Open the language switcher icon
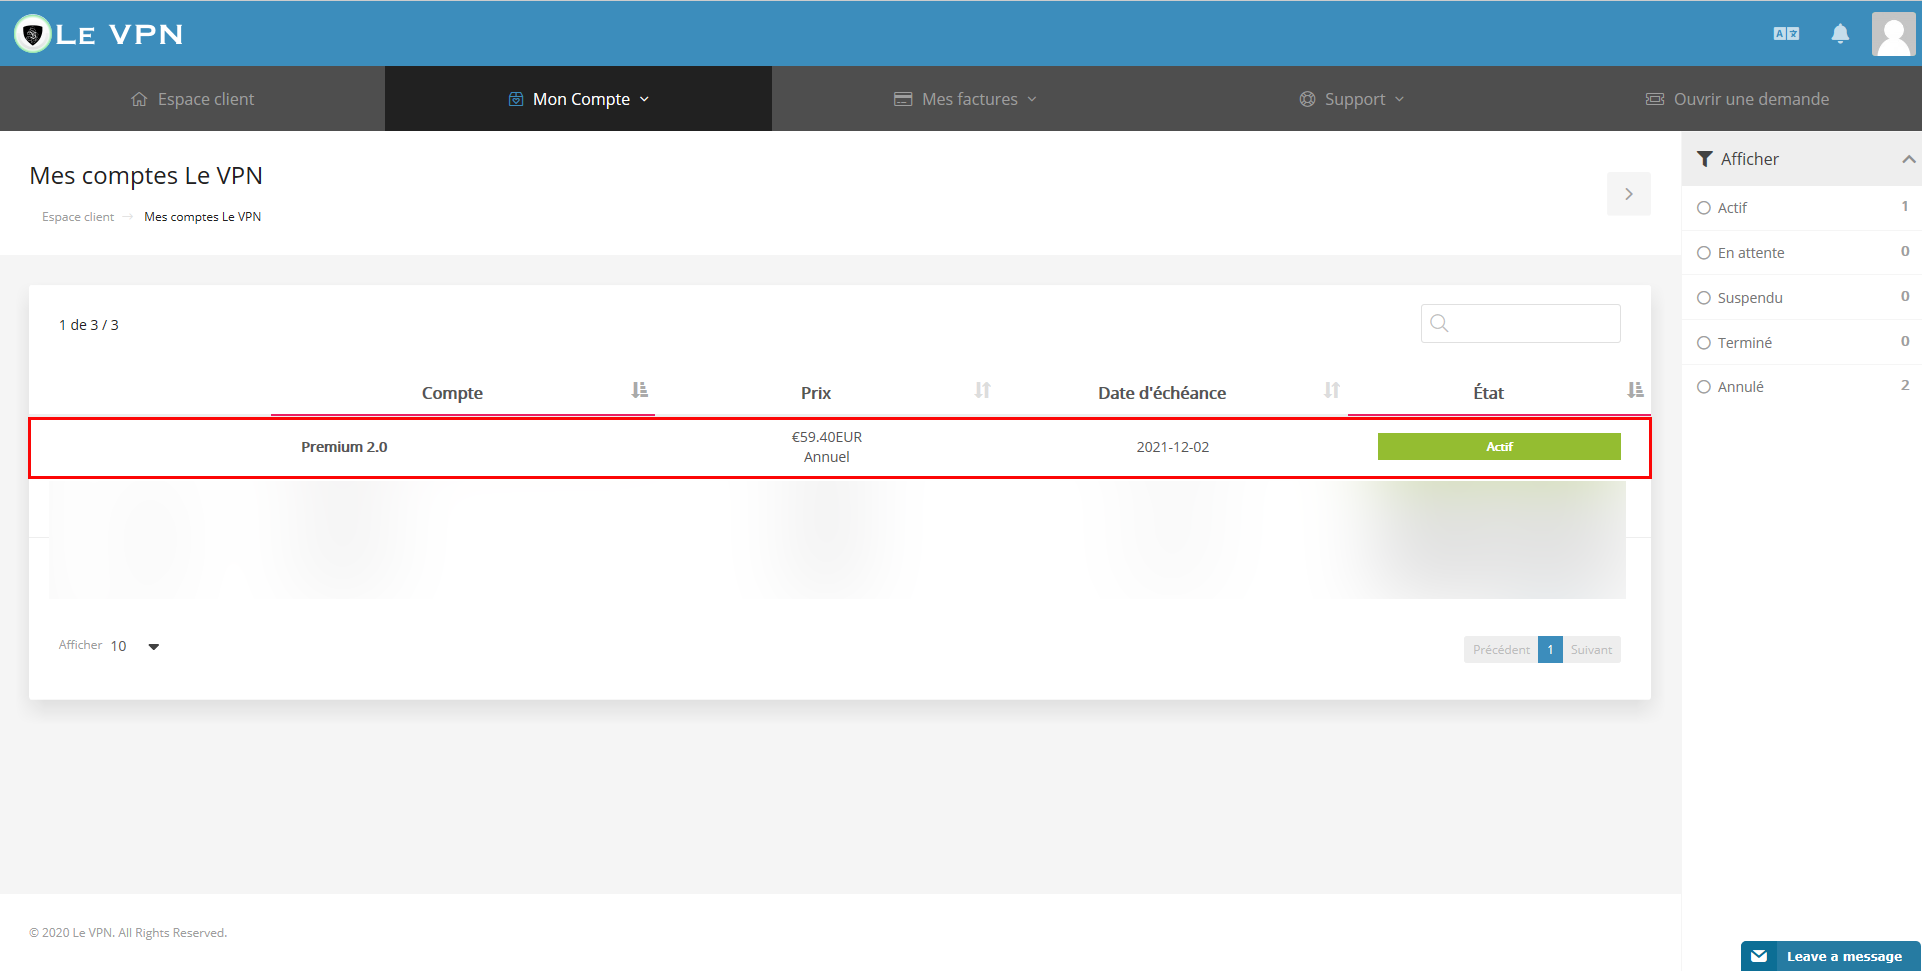 (1786, 34)
